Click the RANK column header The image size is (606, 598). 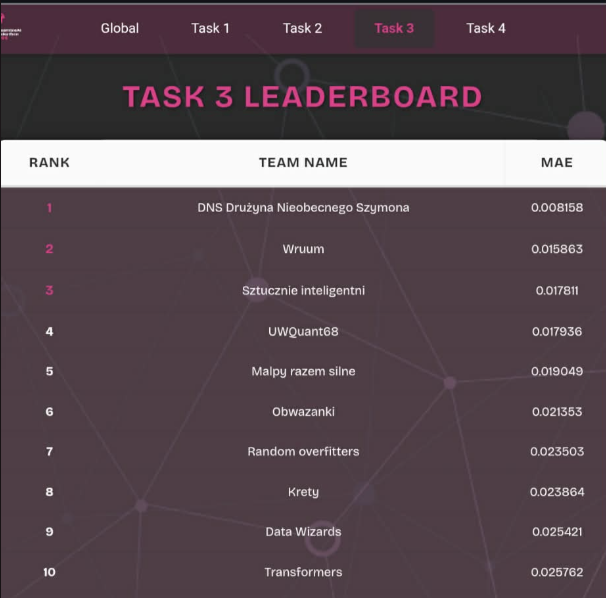(x=49, y=162)
